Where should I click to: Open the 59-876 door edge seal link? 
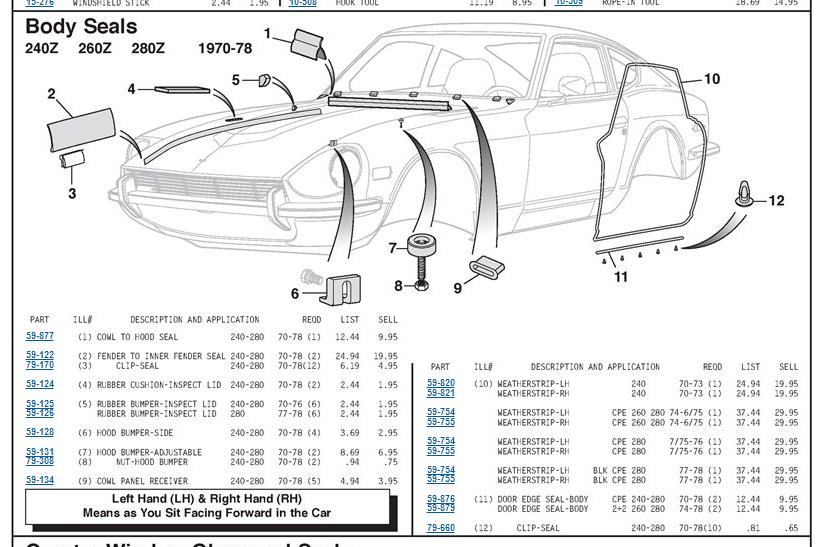click(x=441, y=499)
